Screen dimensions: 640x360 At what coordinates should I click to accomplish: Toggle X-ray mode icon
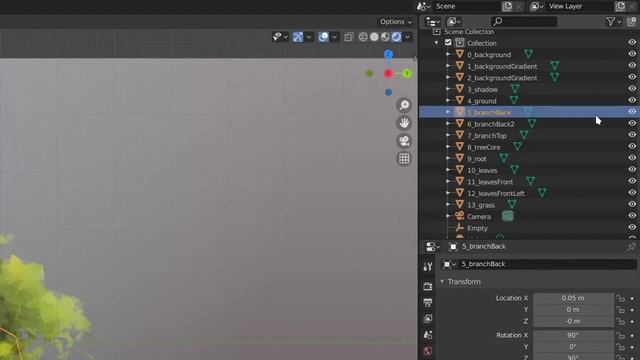349,37
